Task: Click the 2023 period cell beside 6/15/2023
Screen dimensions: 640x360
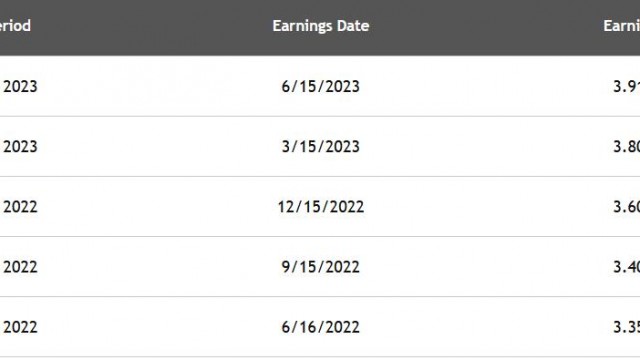Action: pos(20,87)
